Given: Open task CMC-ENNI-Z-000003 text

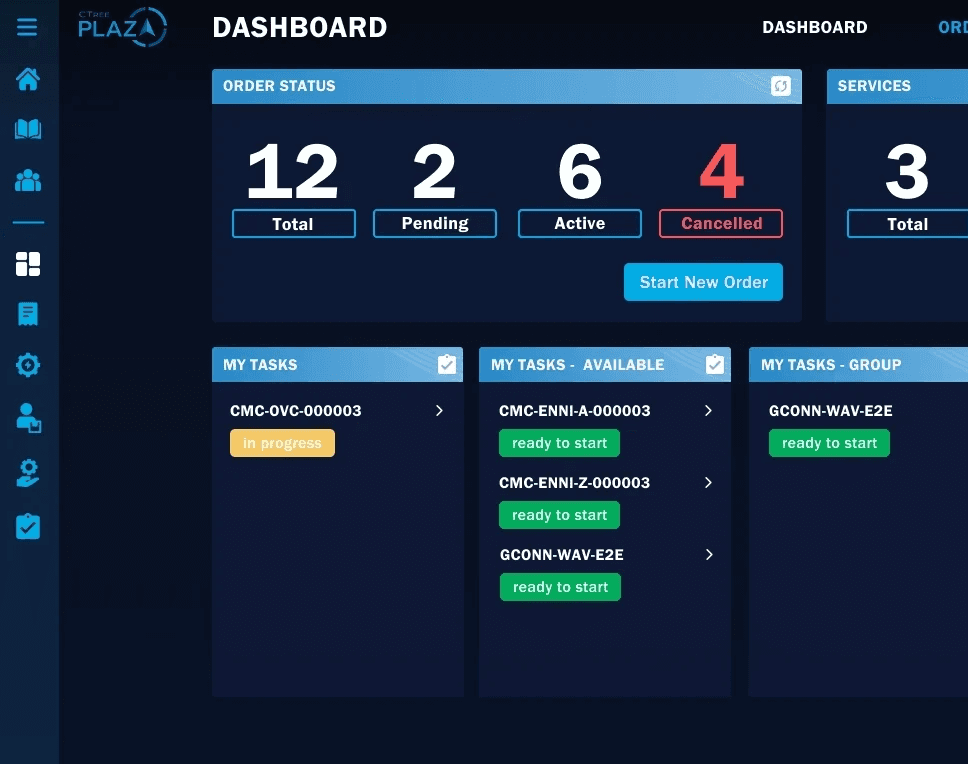Looking at the screenshot, I should tap(575, 483).
